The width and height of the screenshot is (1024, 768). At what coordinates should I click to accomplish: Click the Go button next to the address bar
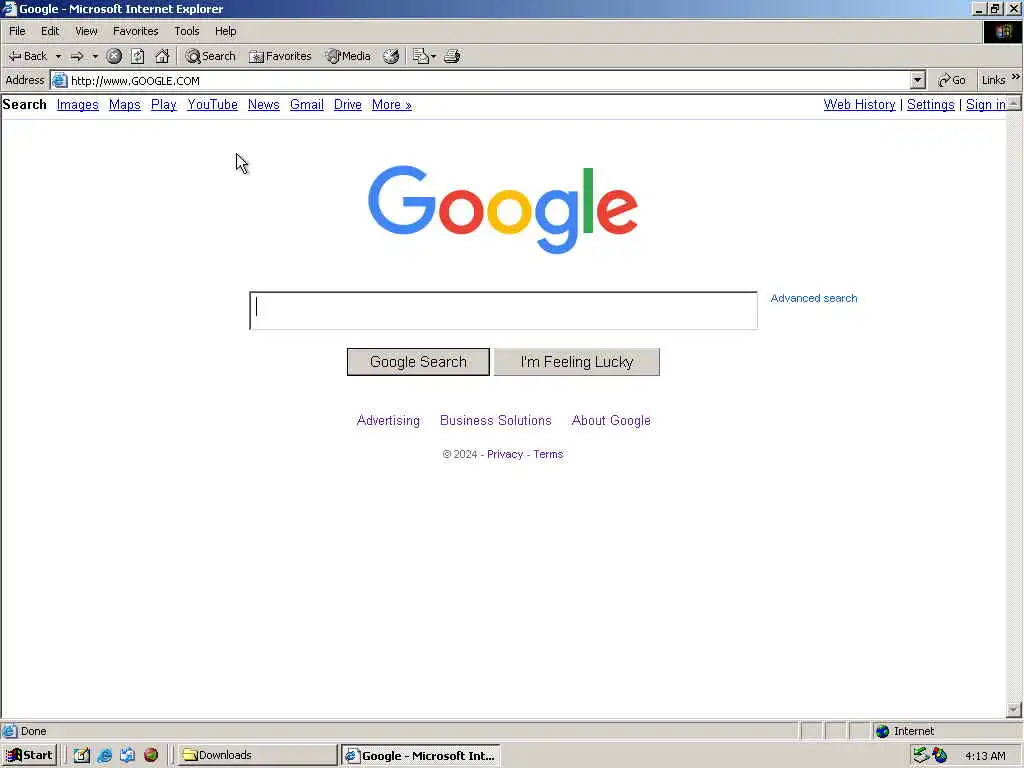coord(952,80)
